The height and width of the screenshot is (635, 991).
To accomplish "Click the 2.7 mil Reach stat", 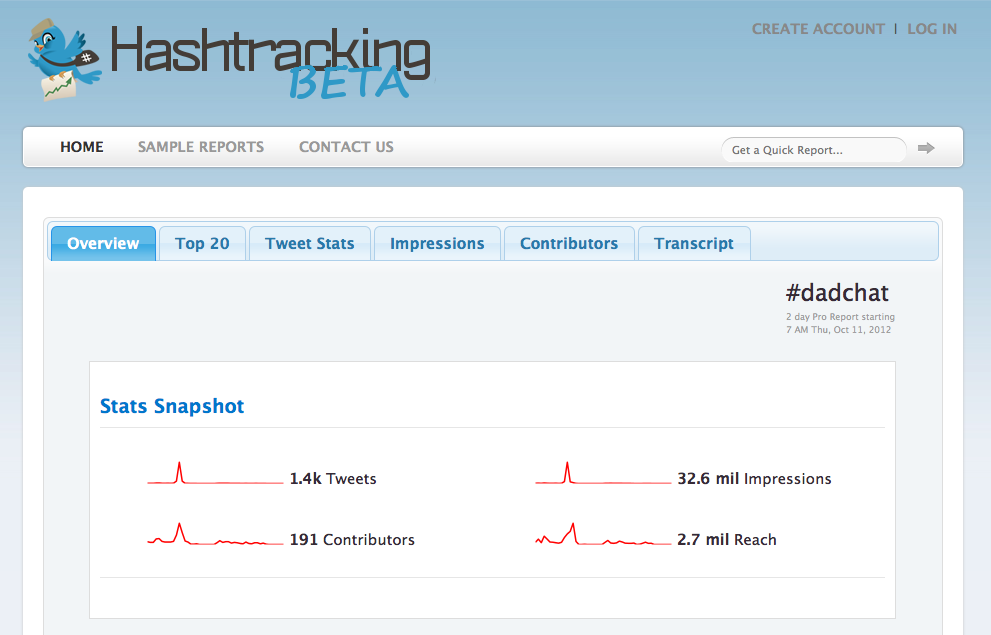I will click(x=727, y=540).
